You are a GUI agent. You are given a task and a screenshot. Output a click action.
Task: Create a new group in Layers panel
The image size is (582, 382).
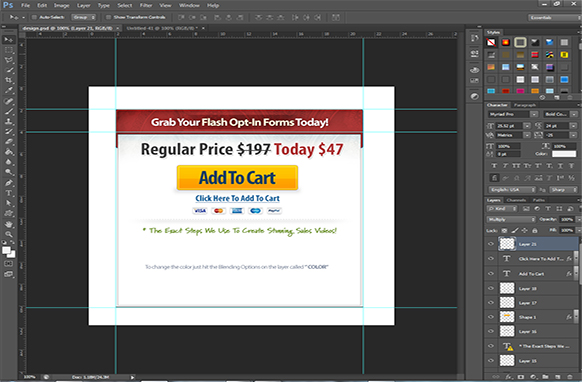click(x=546, y=377)
